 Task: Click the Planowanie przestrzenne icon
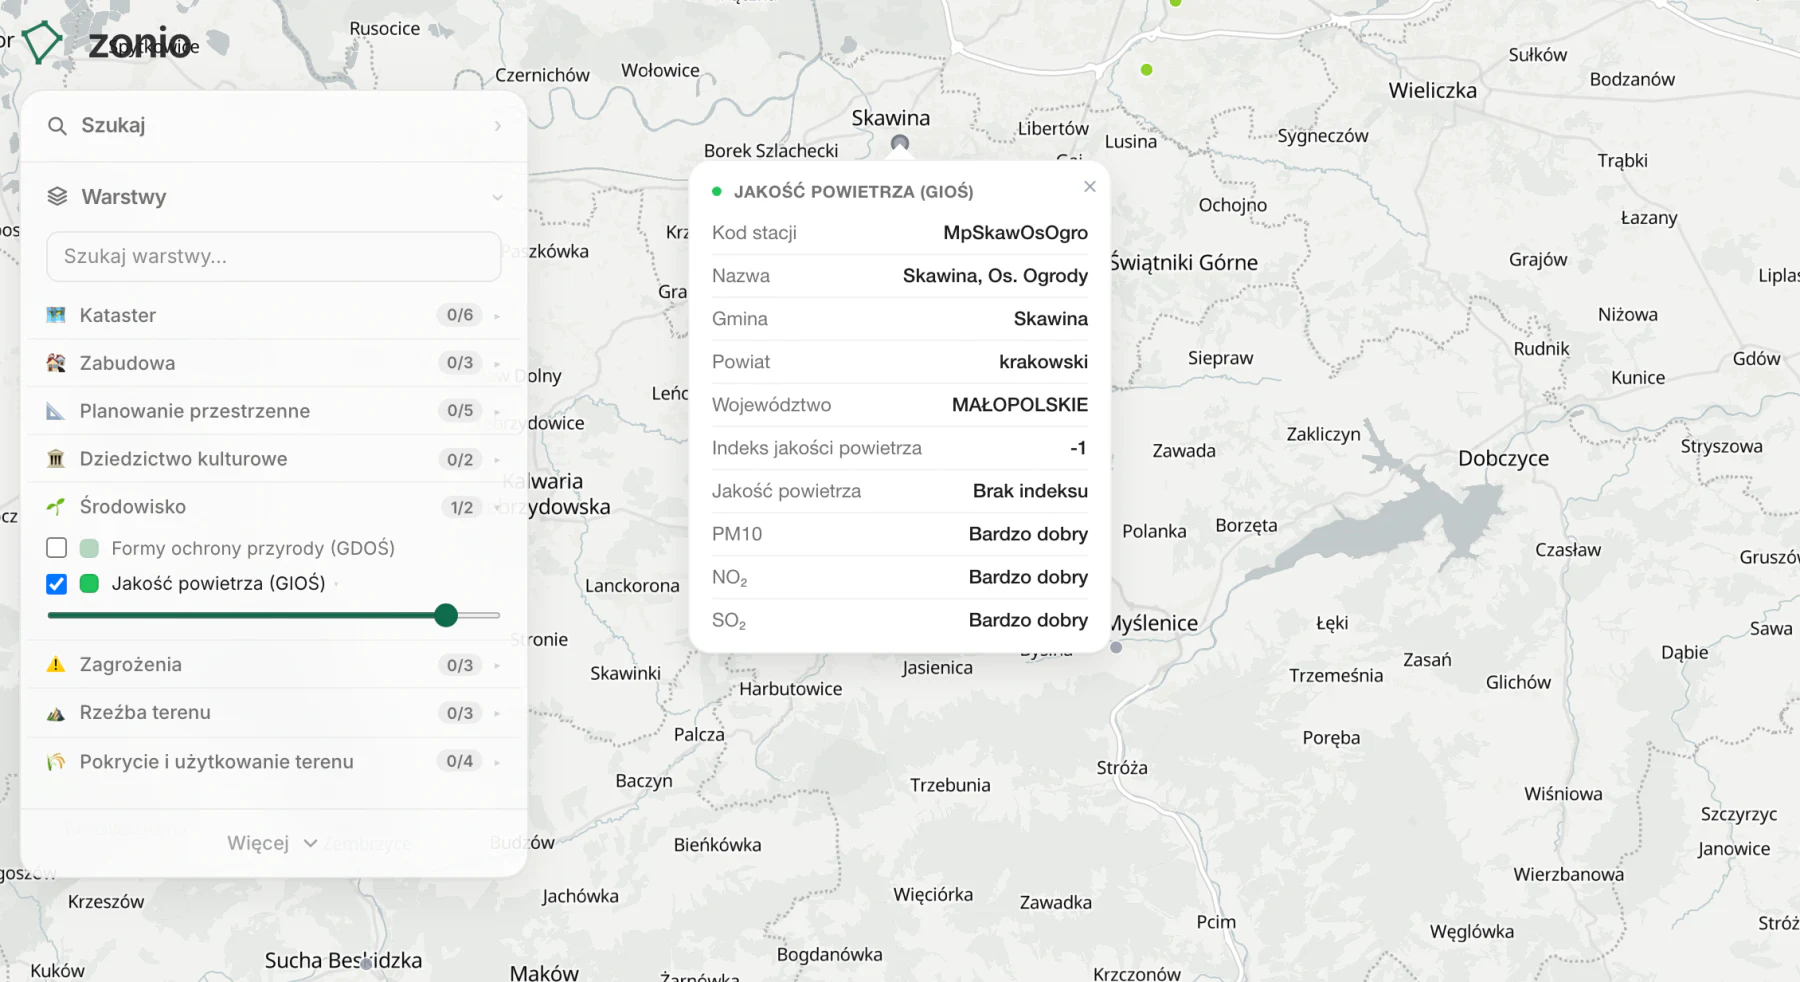[56, 411]
